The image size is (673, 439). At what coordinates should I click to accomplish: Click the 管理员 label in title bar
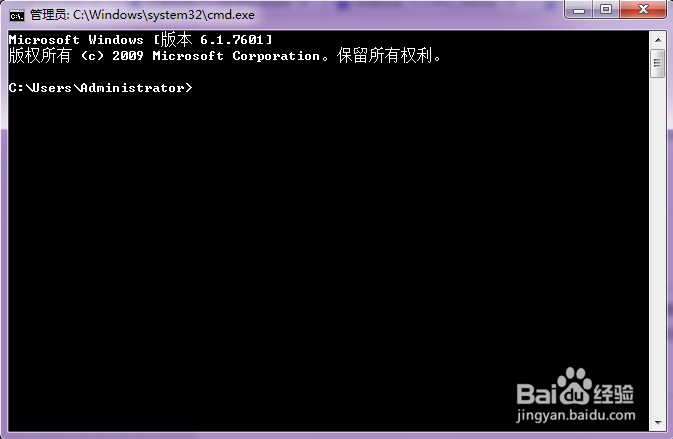point(48,15)
